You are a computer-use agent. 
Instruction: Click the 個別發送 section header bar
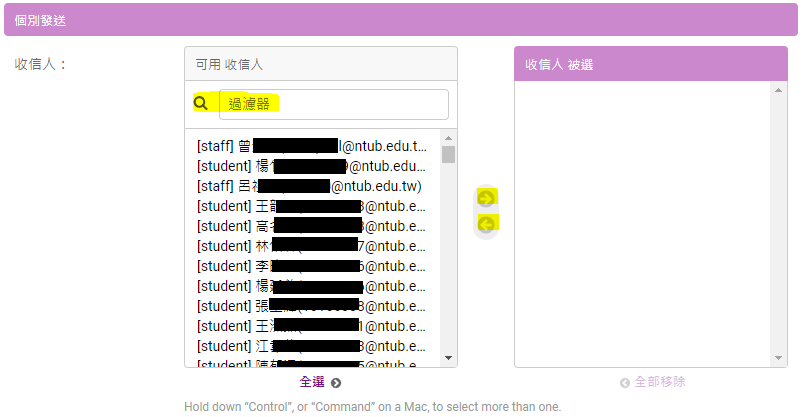pyautogui.click(x=401, y=20)
